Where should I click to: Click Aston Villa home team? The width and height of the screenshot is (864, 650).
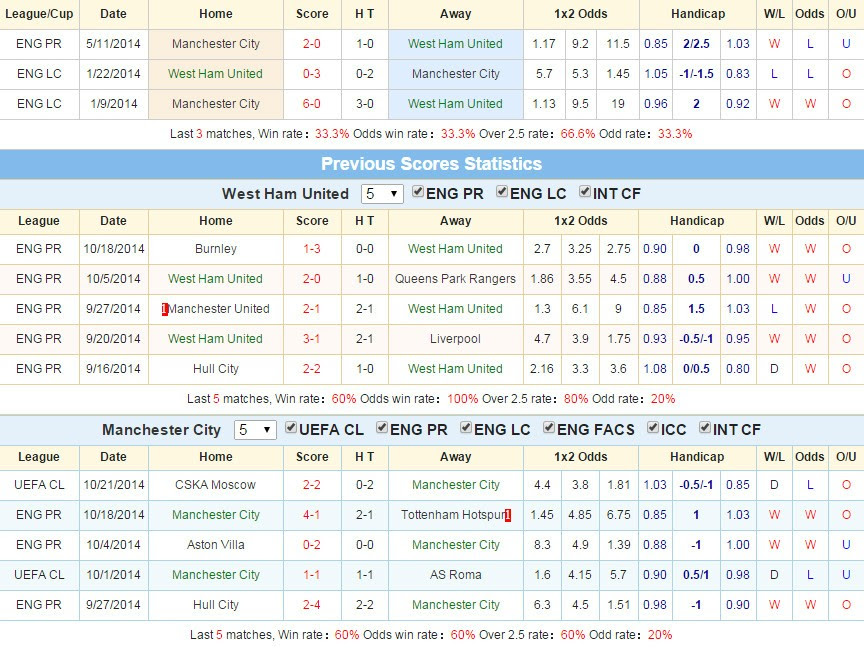(215, 545)
